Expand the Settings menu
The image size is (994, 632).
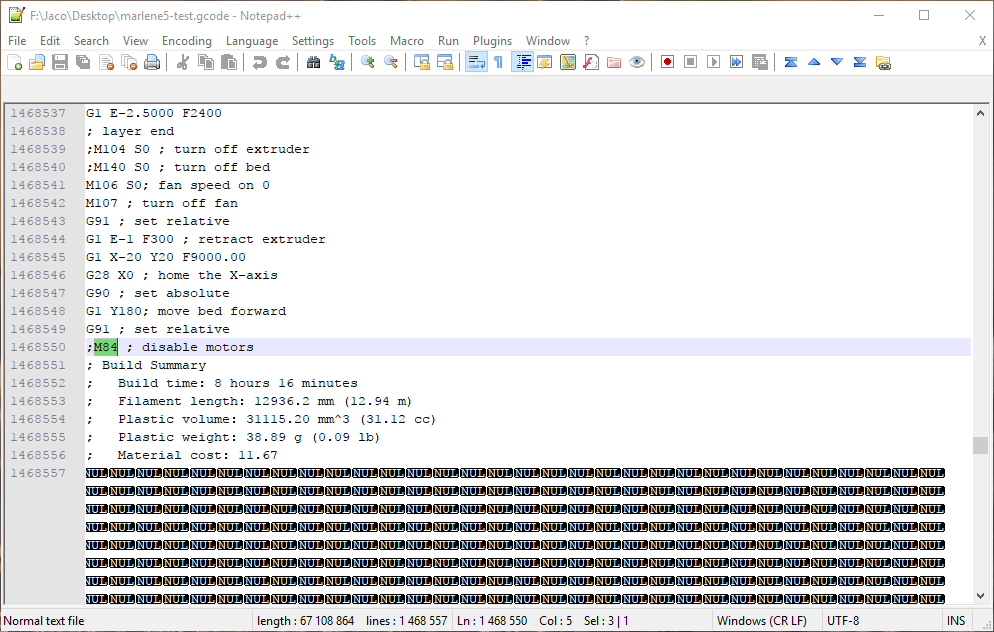(x=313, y=41)
